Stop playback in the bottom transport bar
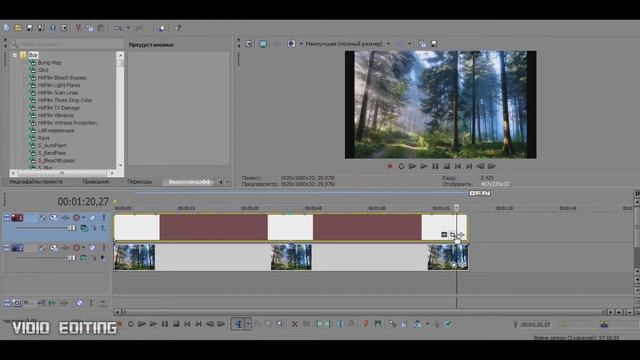The height and width of the screenshot is (360, 640). (176, 324)
